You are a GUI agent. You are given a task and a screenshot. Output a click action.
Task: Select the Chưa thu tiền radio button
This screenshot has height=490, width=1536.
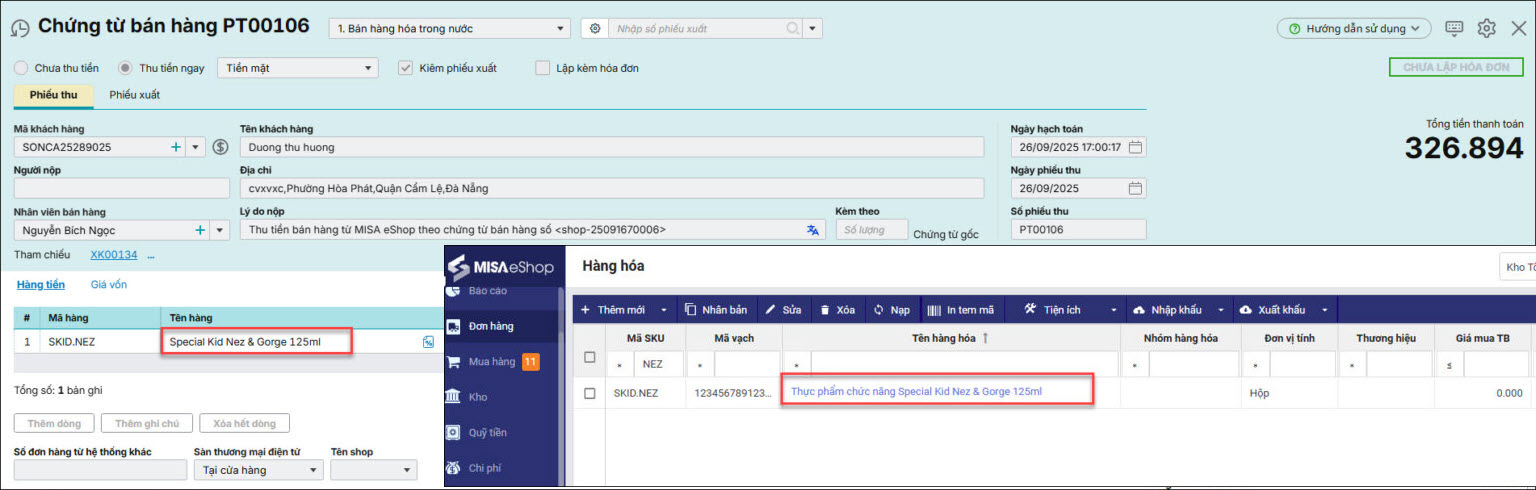pyautogui.click(x=21, y=68)
